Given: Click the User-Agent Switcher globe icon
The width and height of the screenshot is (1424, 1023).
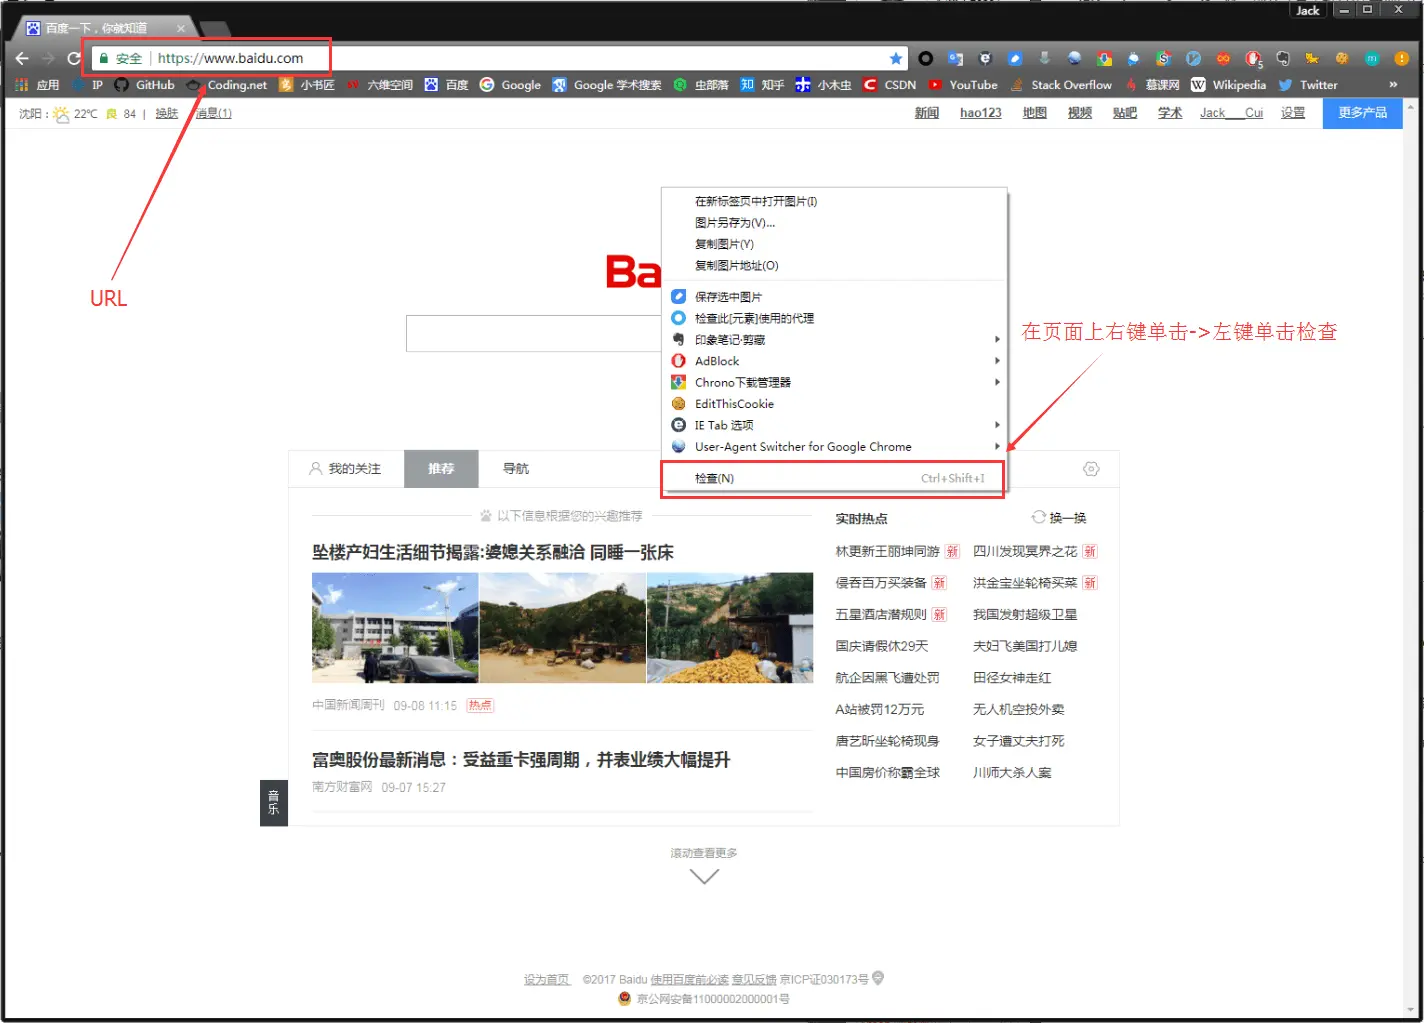Looking at the screenshot, I should (x=680, y=446).
